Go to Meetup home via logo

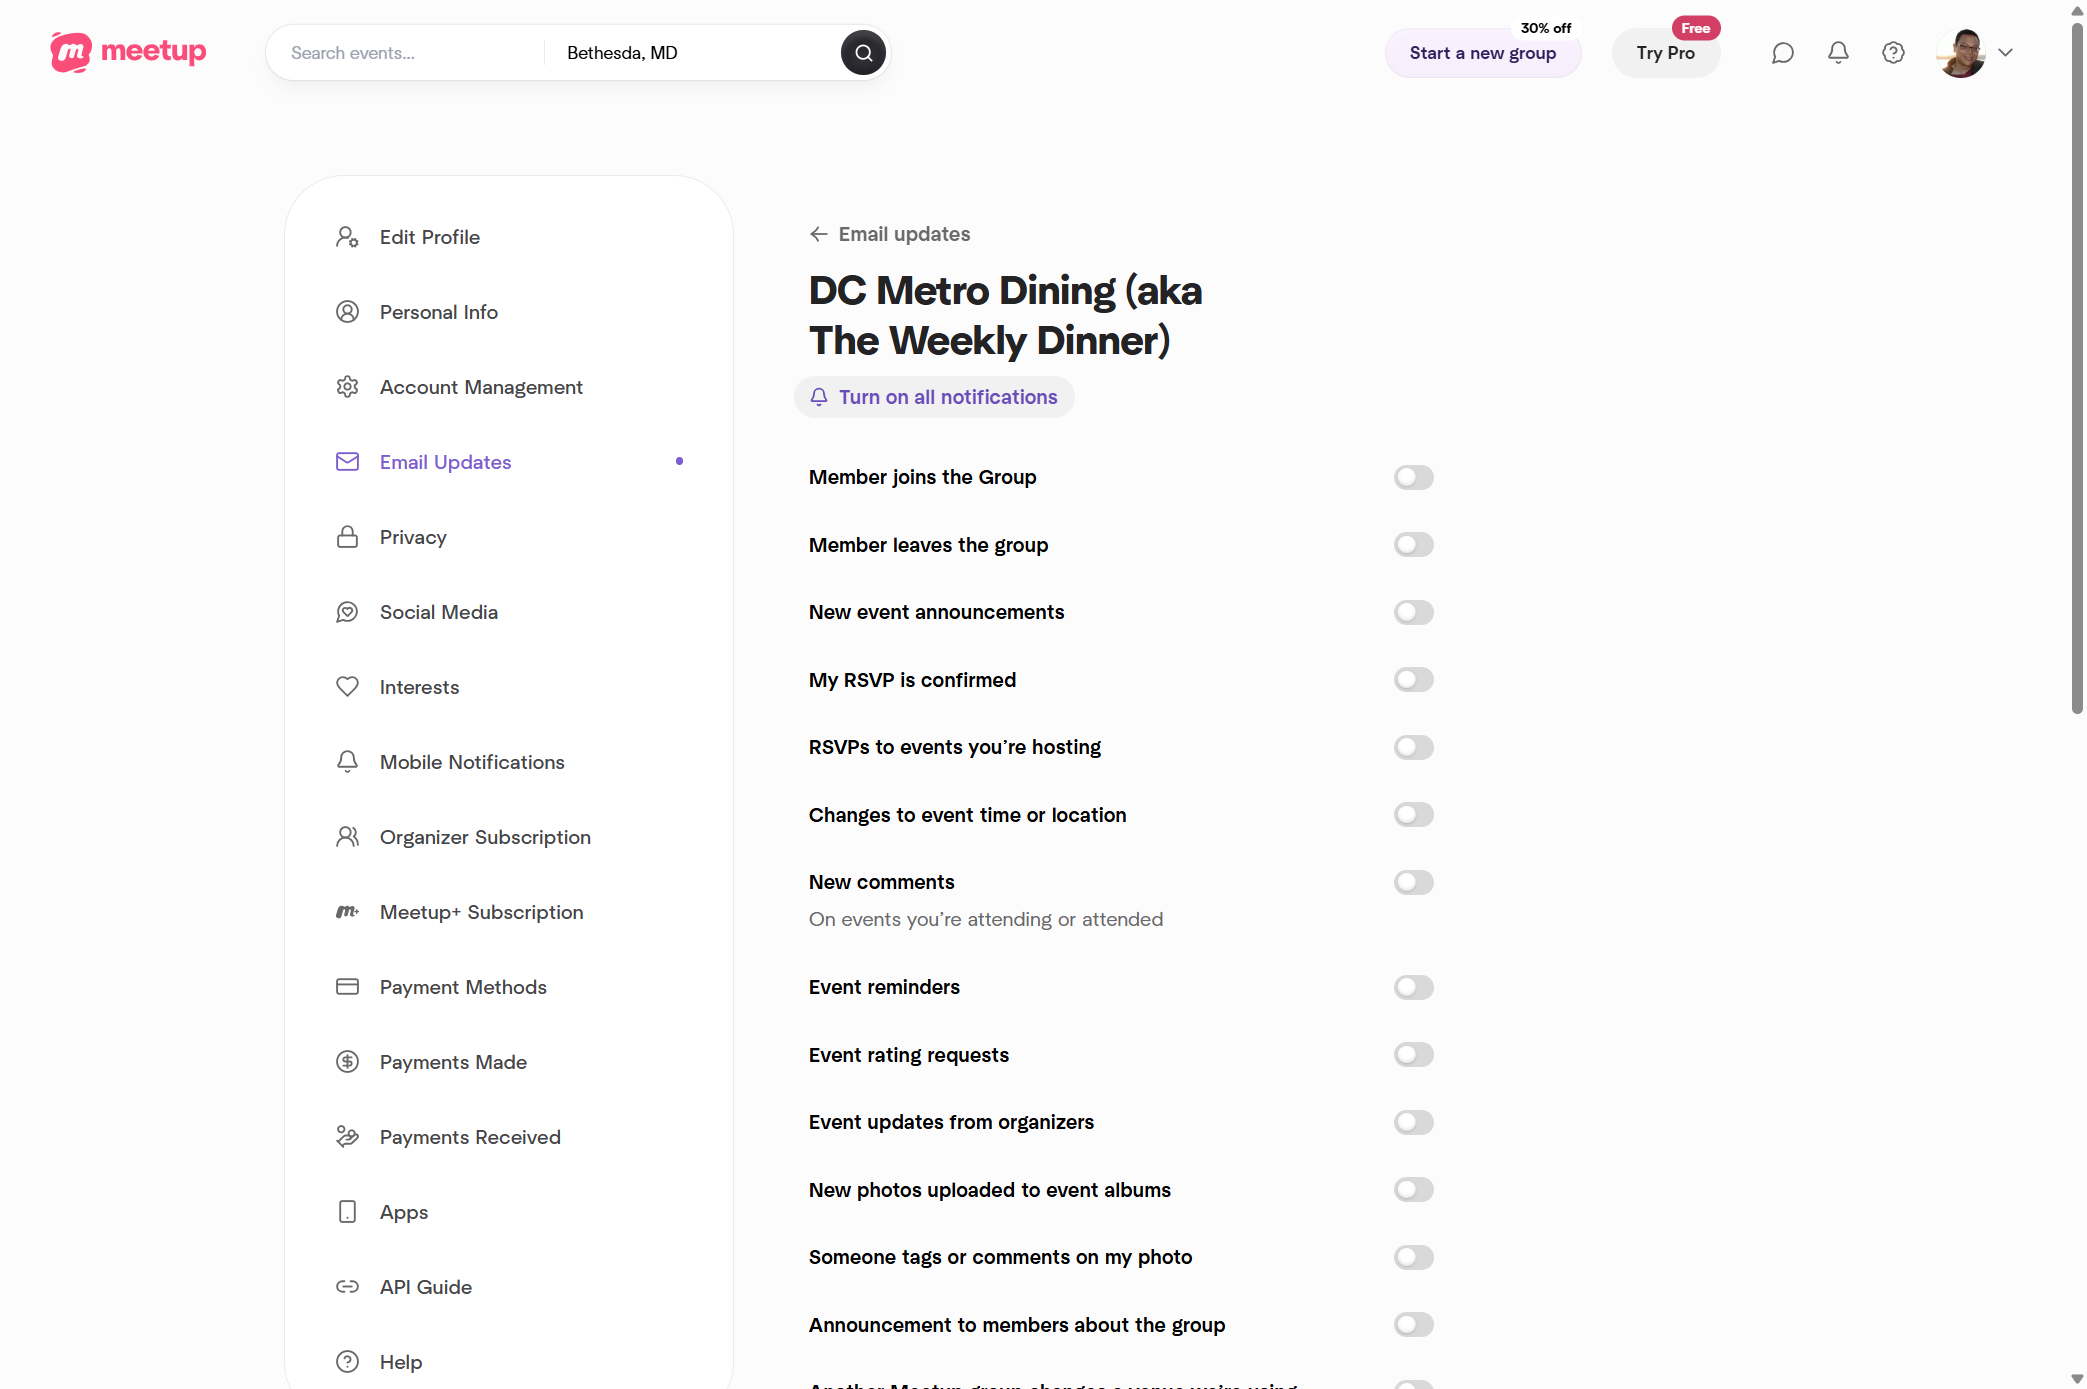point(128,52)
